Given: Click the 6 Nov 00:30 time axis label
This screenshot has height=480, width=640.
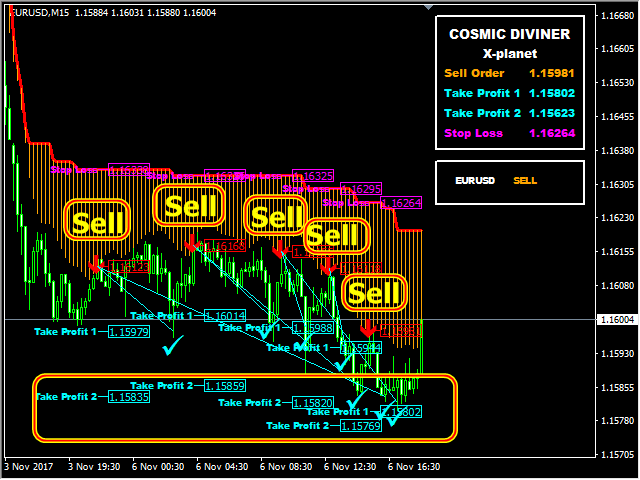Looking at the screenshot, I should coord(158,467).
